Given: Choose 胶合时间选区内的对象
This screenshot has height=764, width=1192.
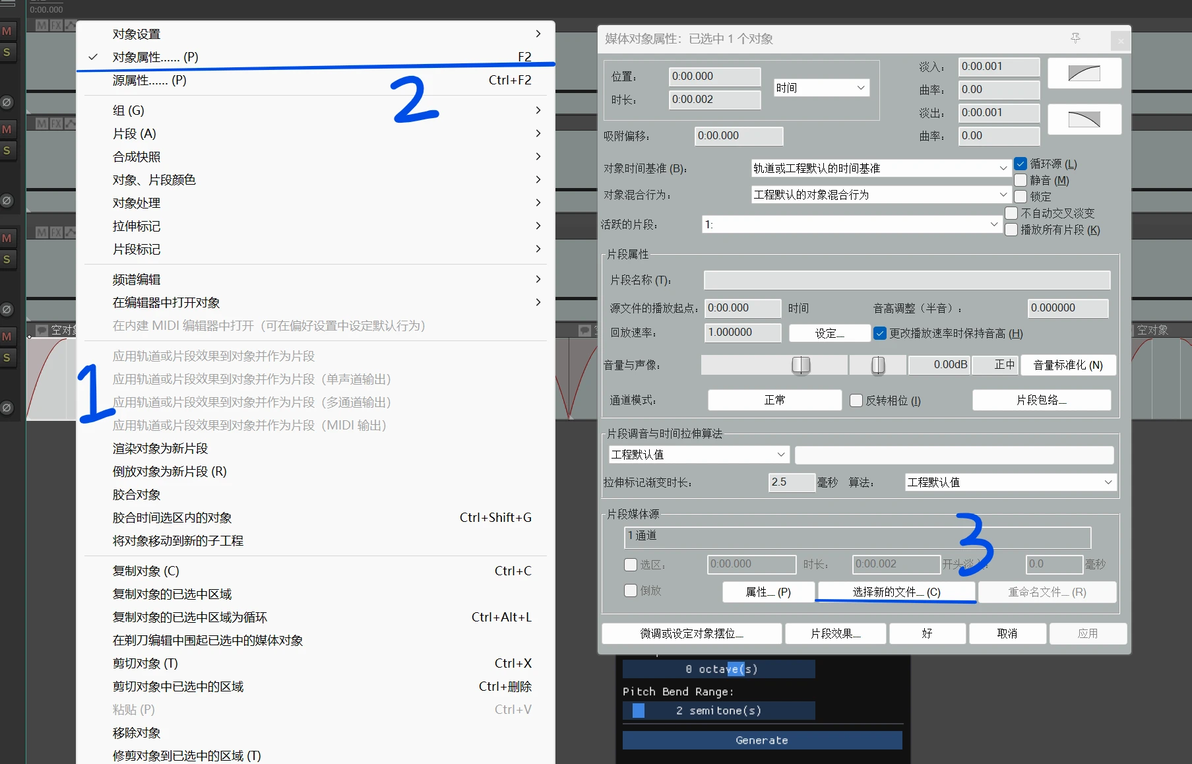Looking at the screenshot, I should pos(315,518).
